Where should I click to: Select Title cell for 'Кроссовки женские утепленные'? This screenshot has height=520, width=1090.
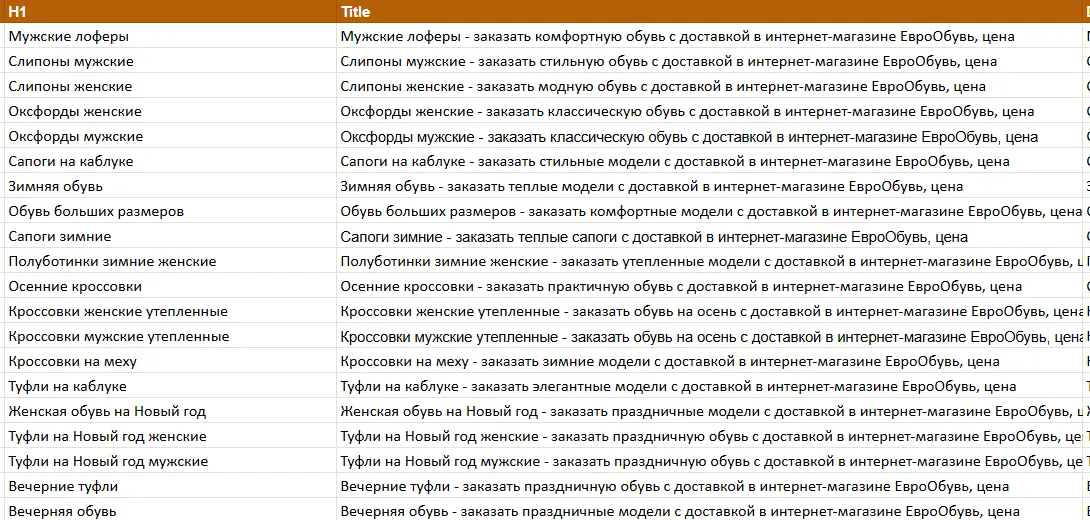709,311
